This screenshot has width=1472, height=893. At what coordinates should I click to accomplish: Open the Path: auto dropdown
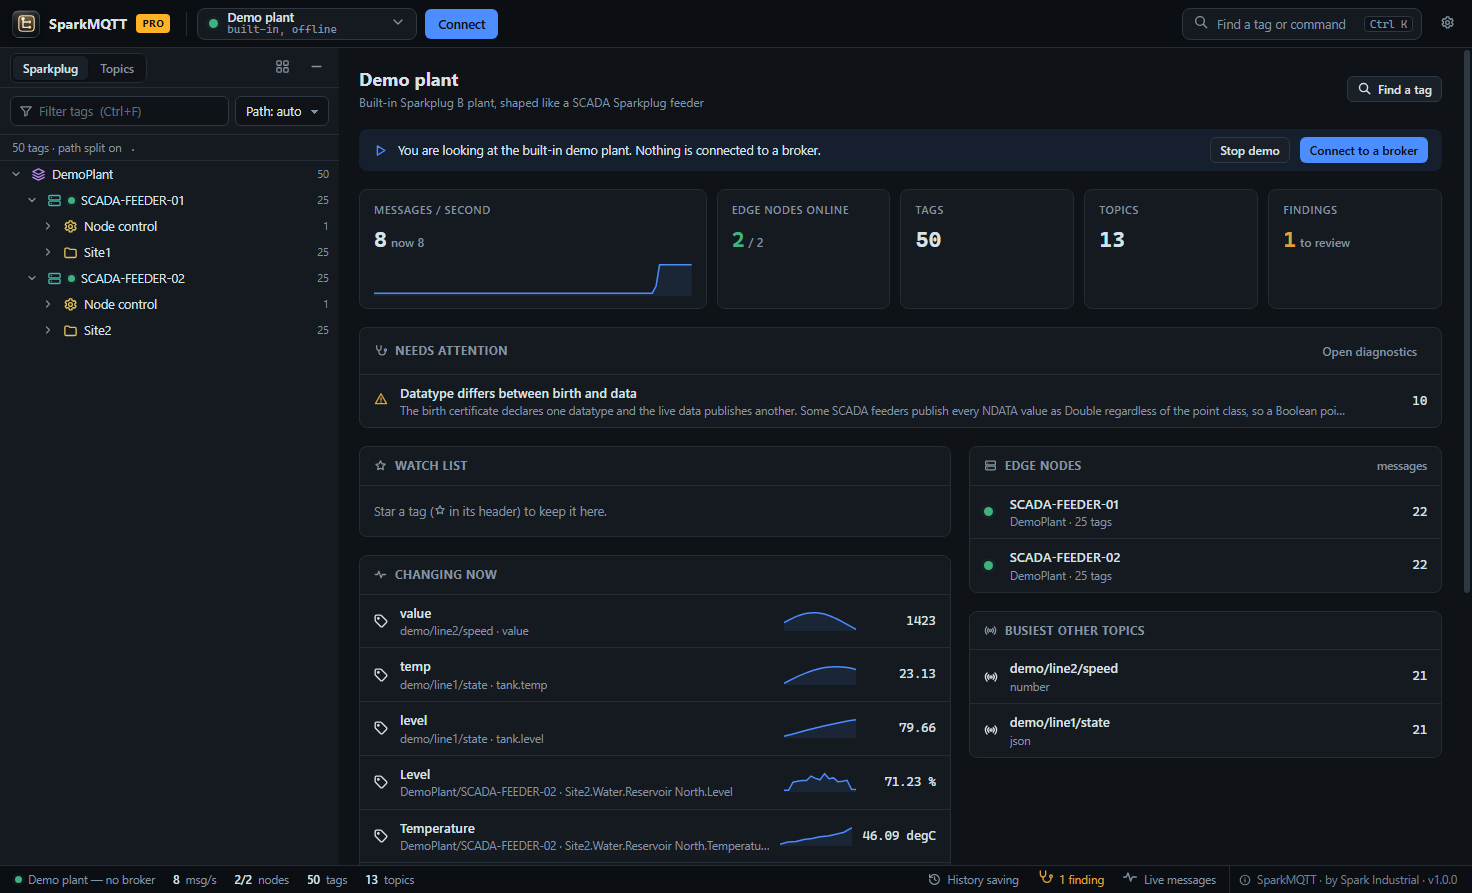coord(281,111)
